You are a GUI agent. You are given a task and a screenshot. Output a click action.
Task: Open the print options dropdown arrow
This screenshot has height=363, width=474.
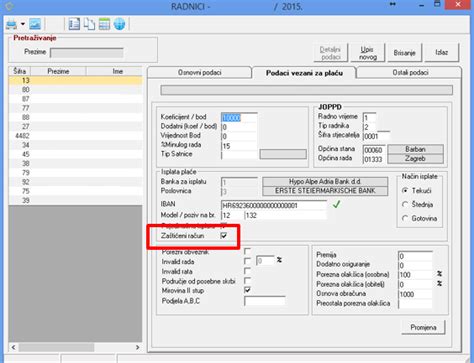point(23,24)
